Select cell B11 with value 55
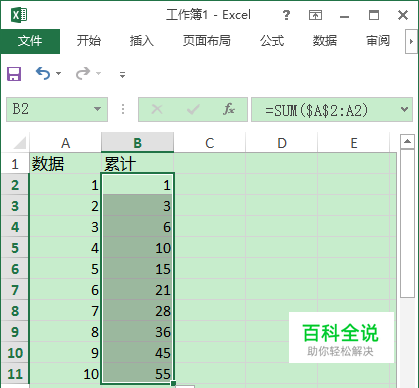Screen dimensions: 419x388 [137, 374]
